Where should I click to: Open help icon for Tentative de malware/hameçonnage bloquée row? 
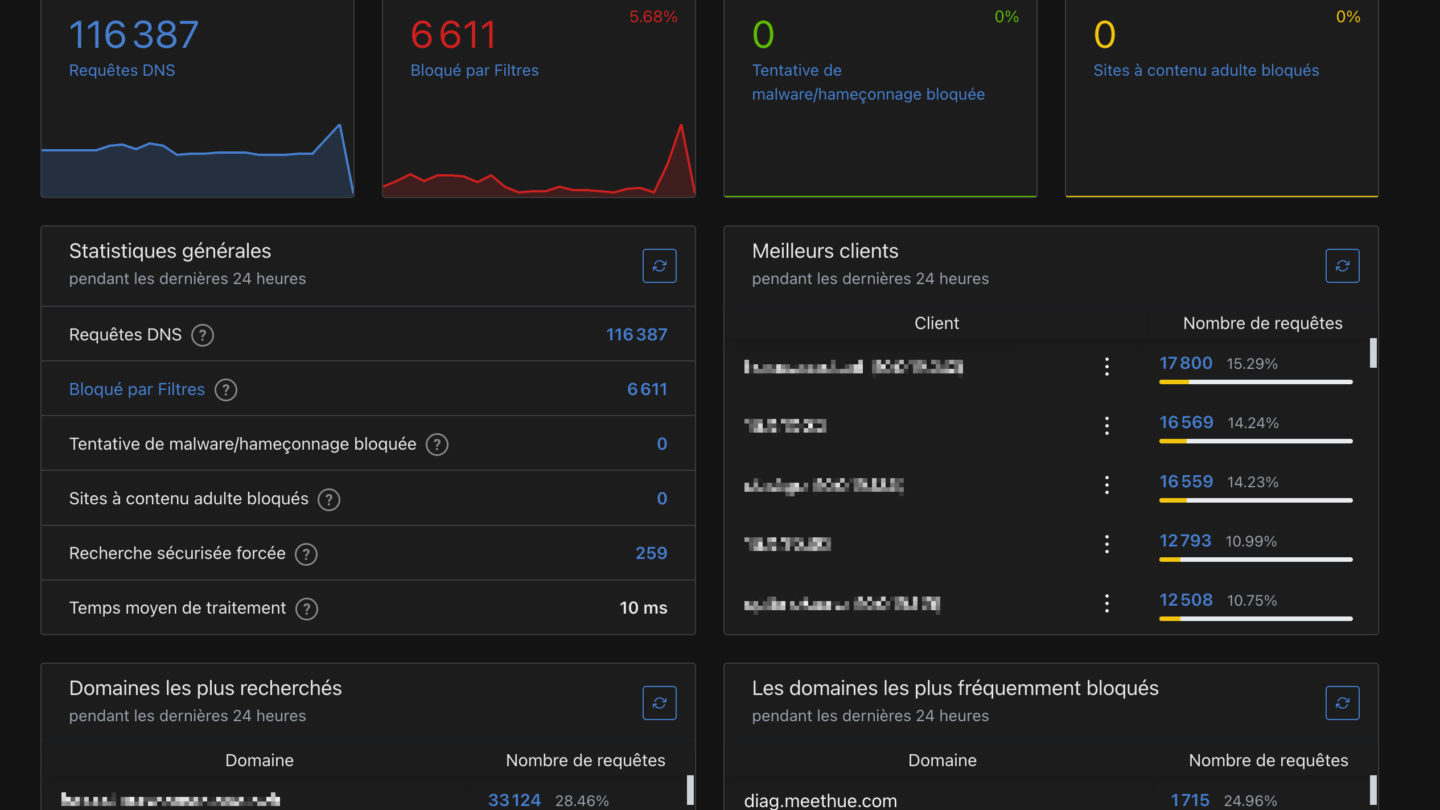[437, 445]
